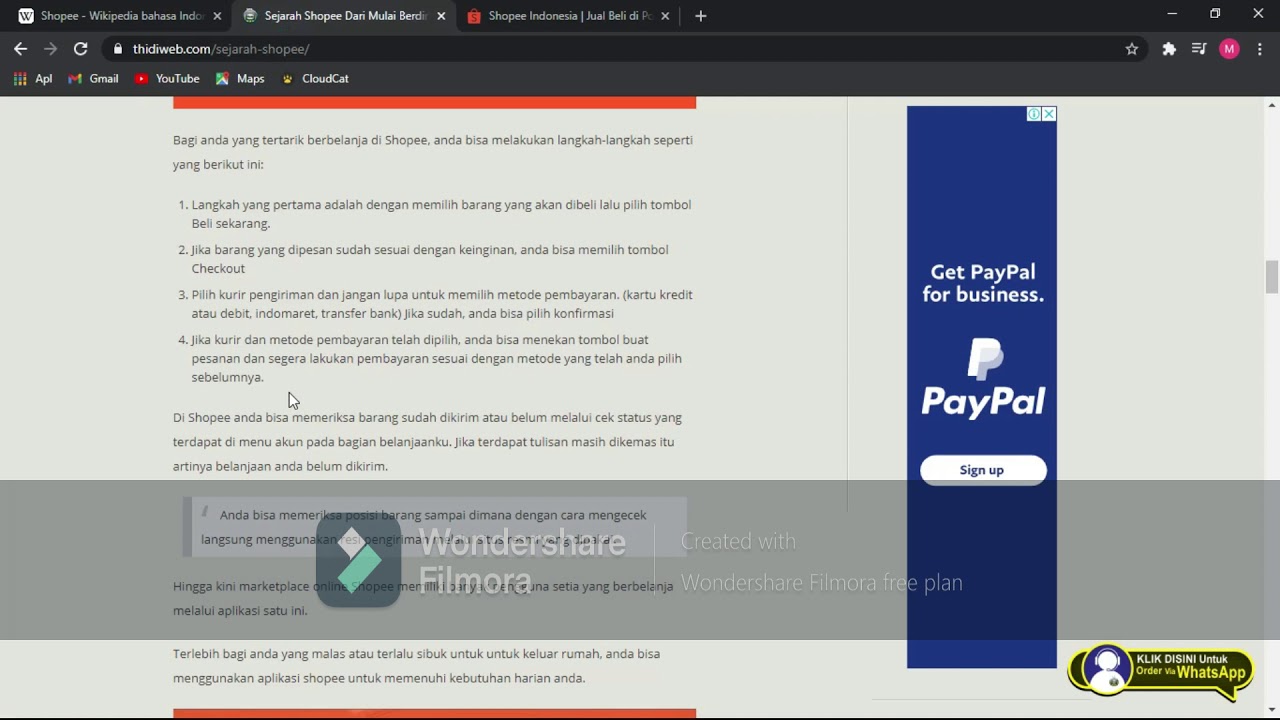
Task: Click the page vertical scrollbar thumb
Action: [1272, 276]
